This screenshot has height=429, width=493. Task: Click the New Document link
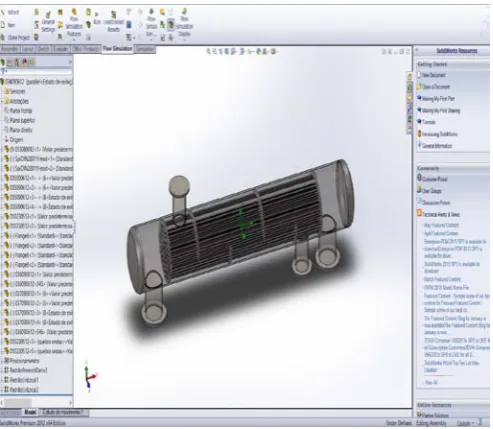point(431,75)
